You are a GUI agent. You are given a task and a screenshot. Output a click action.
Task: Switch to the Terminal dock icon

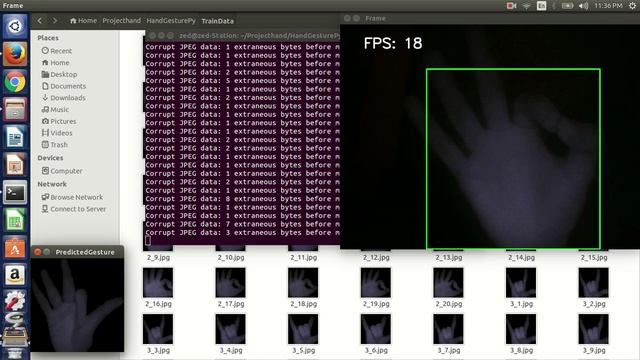pyautogui.click(x=15, y=193)
